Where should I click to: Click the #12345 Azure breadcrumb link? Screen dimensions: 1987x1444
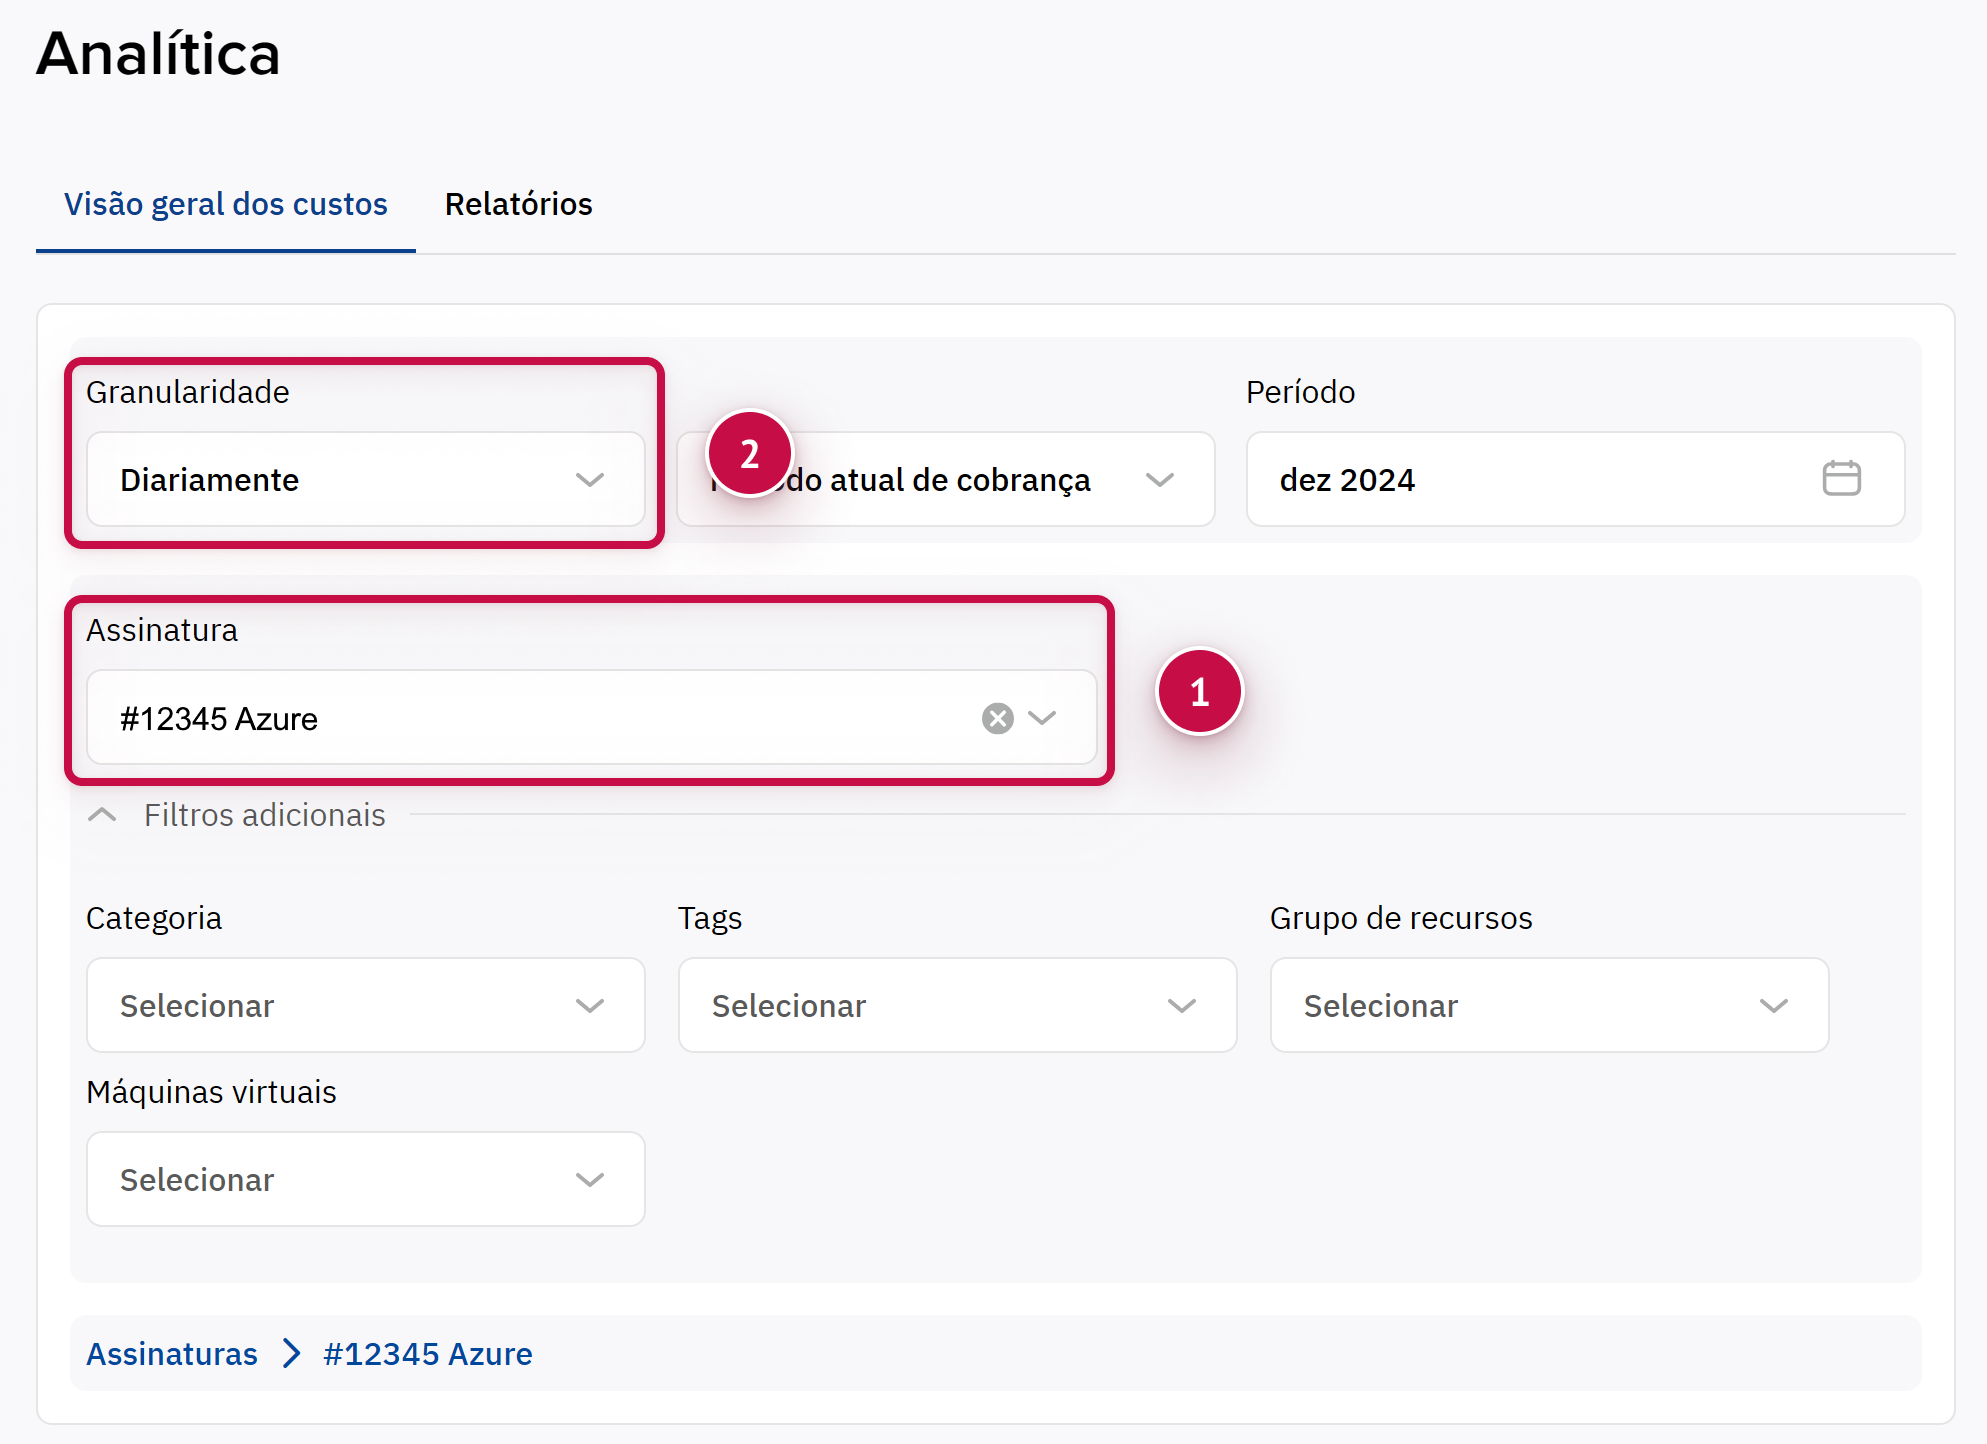click(428, 1353)
